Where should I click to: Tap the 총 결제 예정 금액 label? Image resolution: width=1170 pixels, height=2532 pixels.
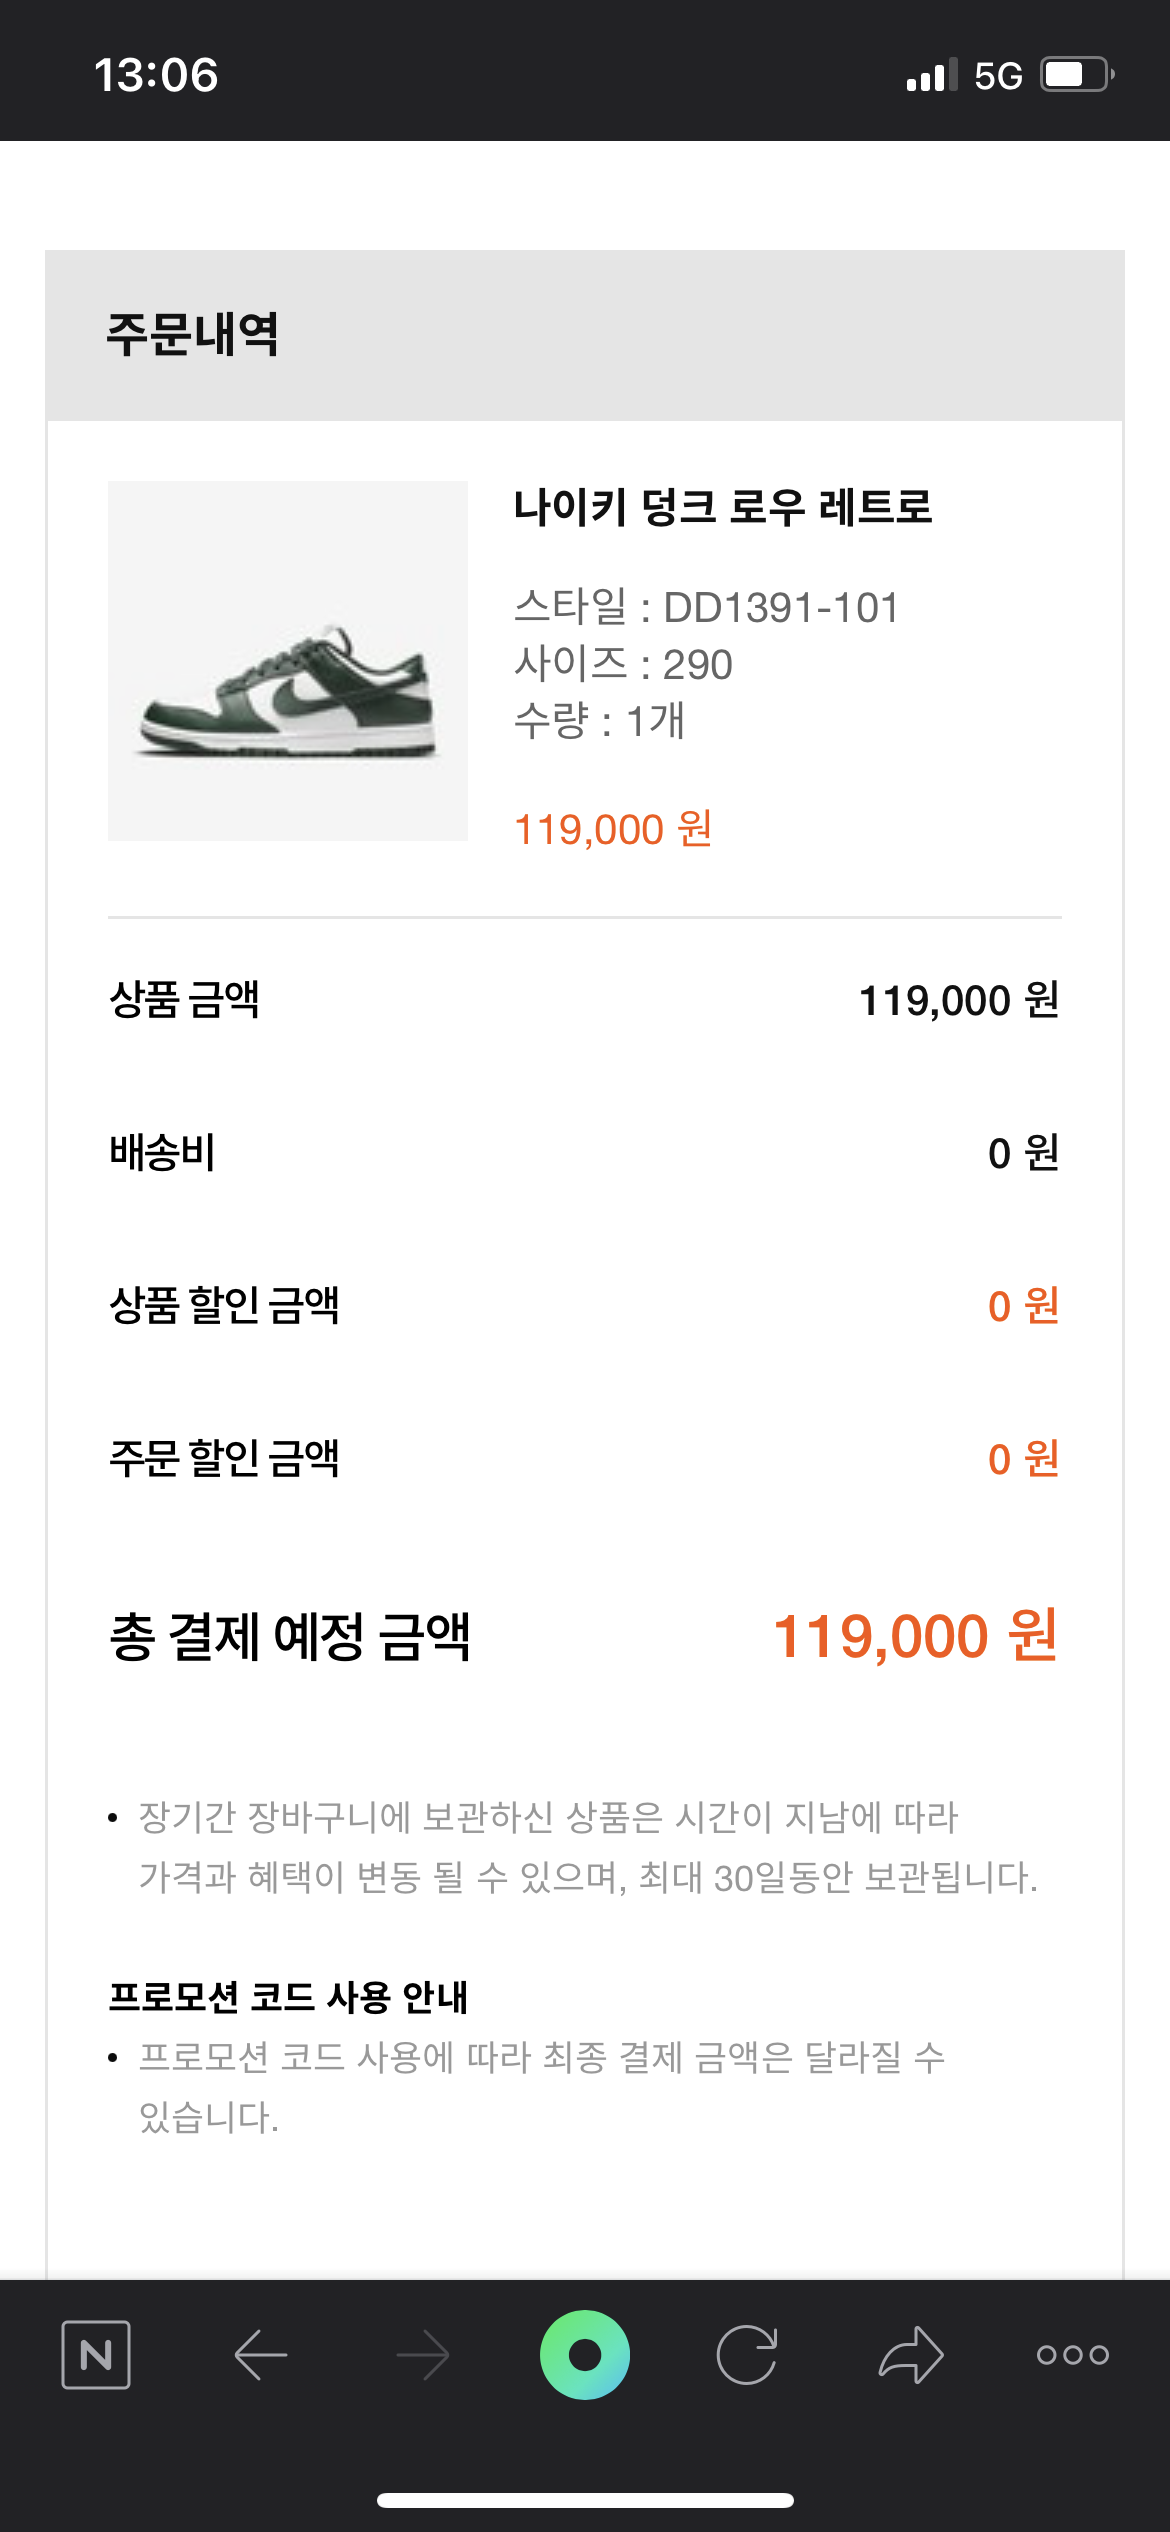290,1637
